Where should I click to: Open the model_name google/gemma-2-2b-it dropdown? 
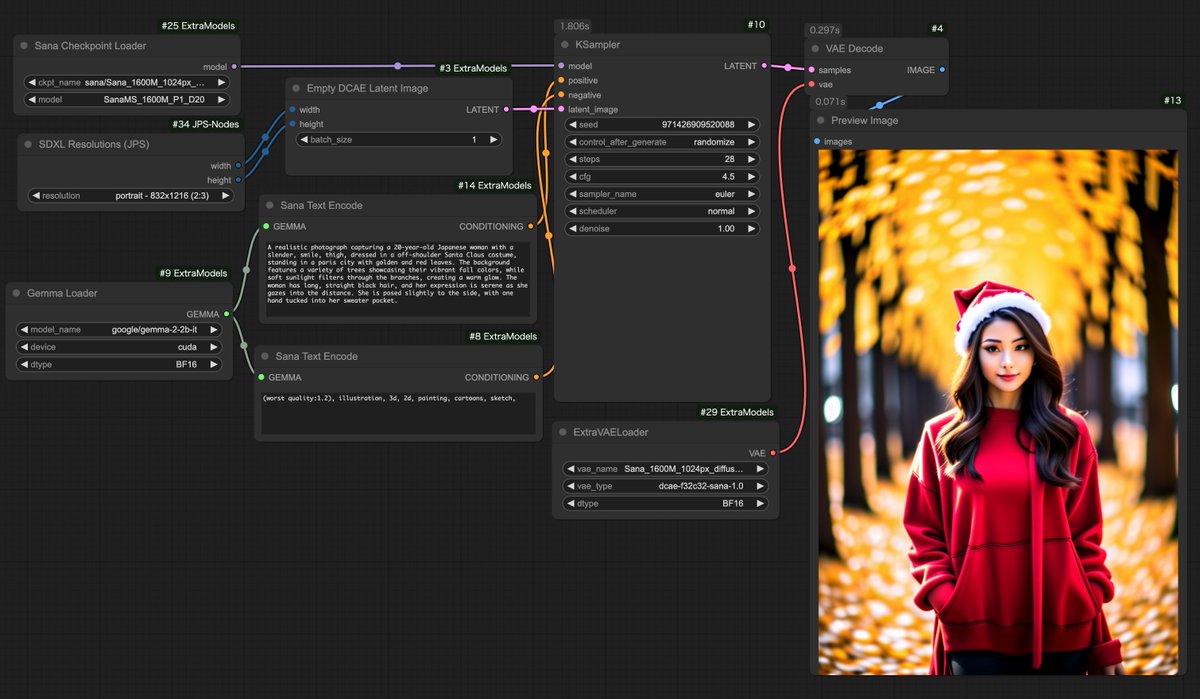pos(119,329)
